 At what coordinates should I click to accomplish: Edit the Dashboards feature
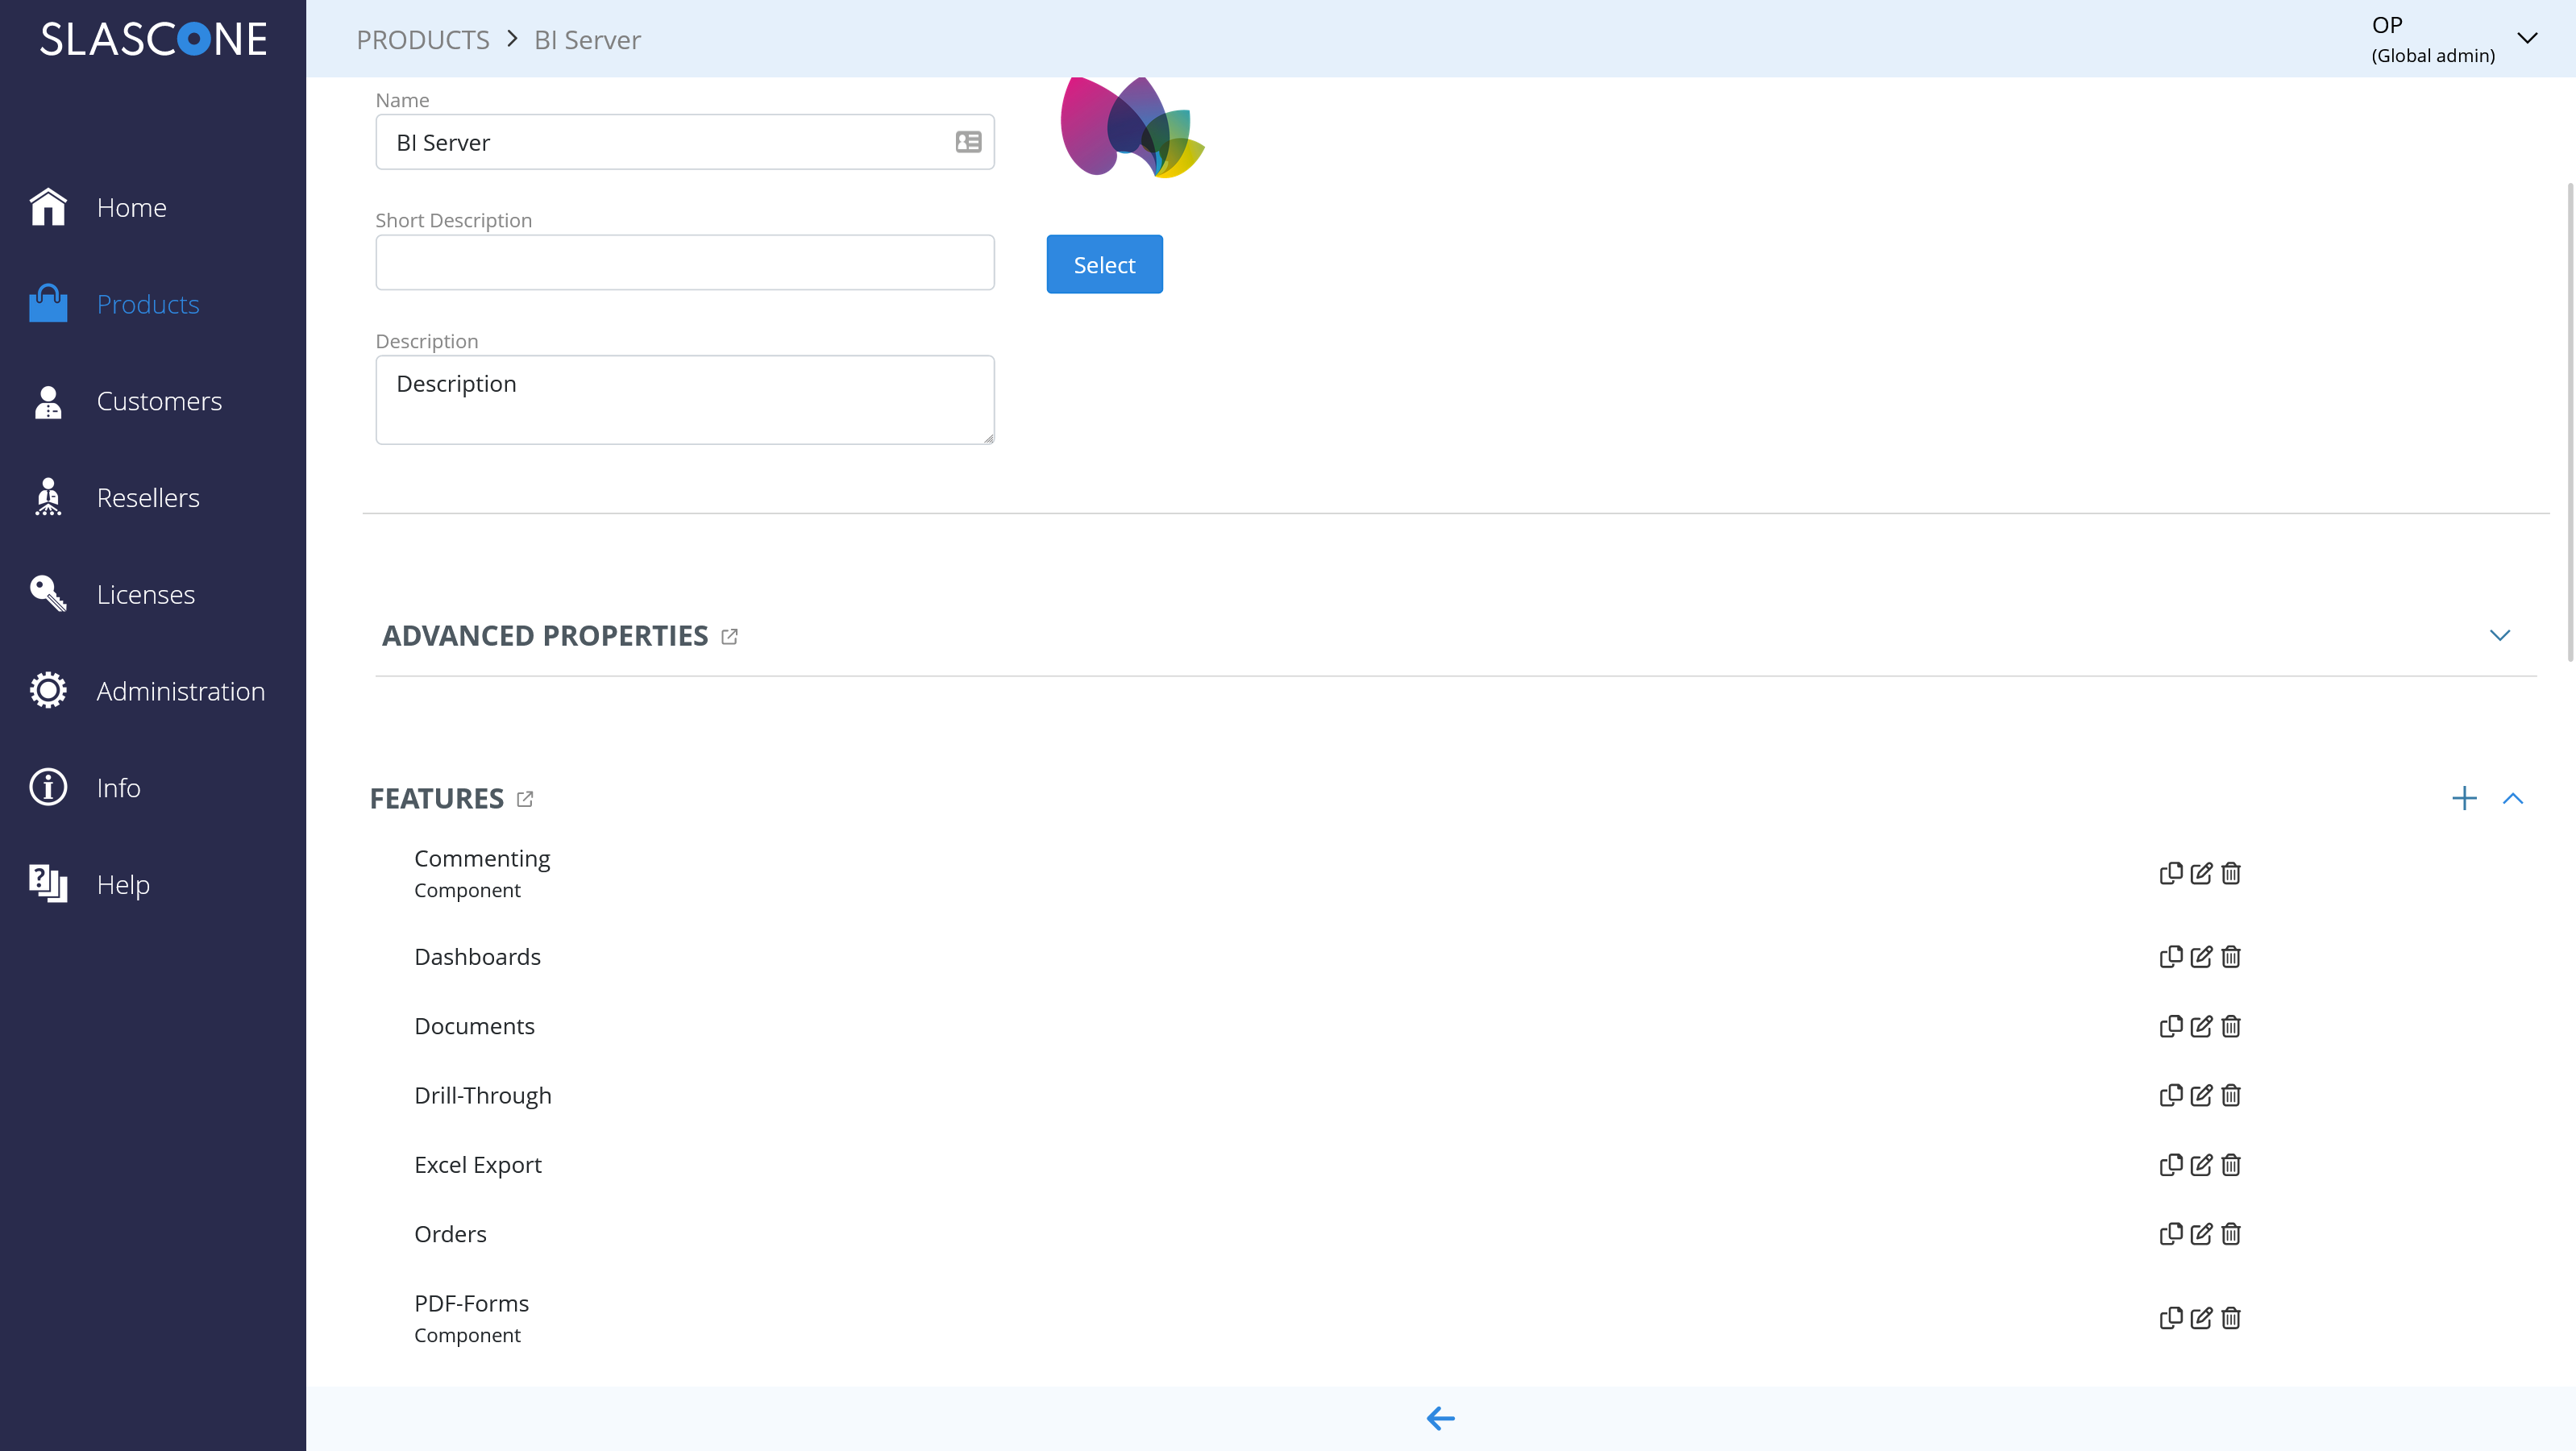(x=2201, y=956)
